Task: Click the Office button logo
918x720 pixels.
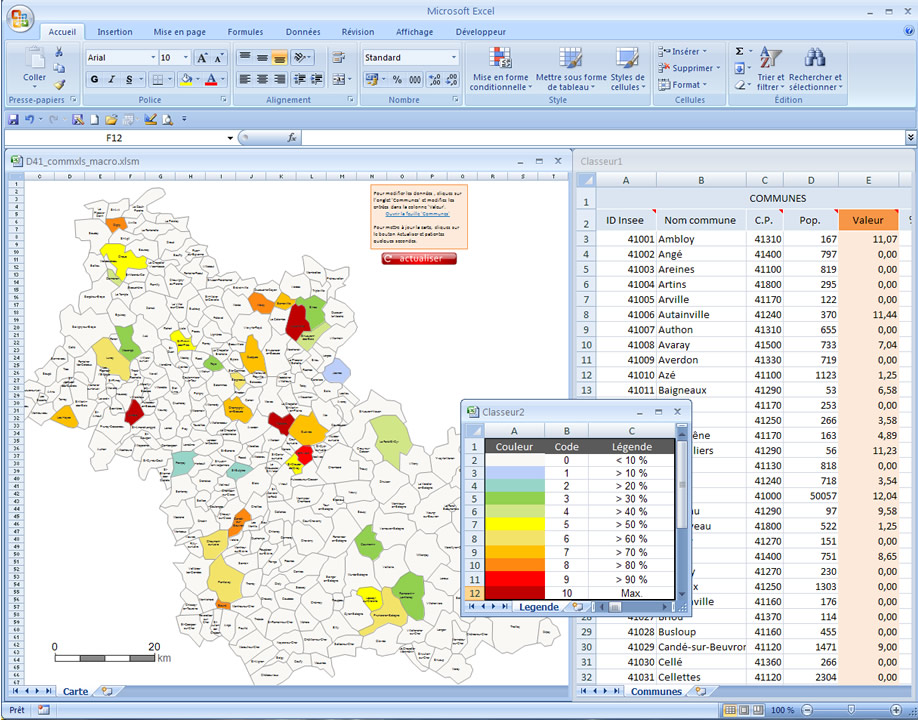Action: click(x=19, y=18)
